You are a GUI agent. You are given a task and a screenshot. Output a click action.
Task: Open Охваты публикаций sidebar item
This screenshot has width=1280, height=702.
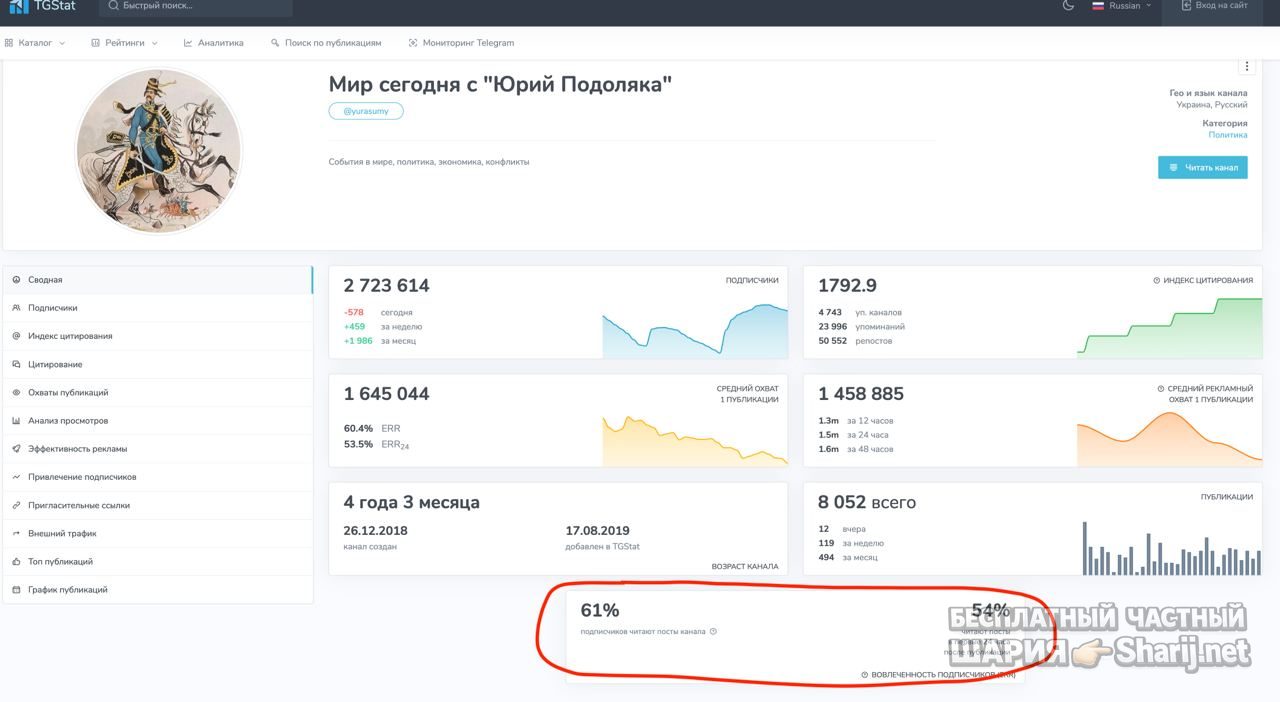coord(157,393)
